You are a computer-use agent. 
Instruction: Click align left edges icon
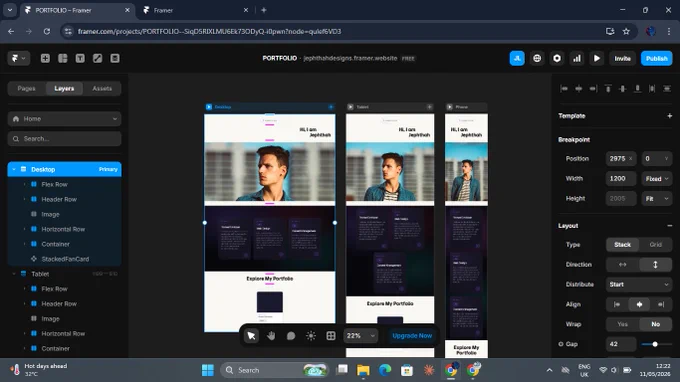click(564, 88)
